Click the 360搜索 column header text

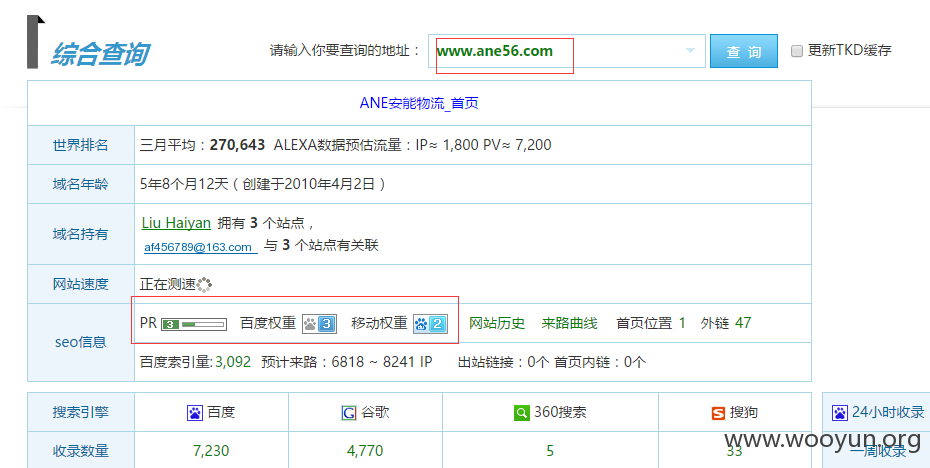click(x=560, y=412)
